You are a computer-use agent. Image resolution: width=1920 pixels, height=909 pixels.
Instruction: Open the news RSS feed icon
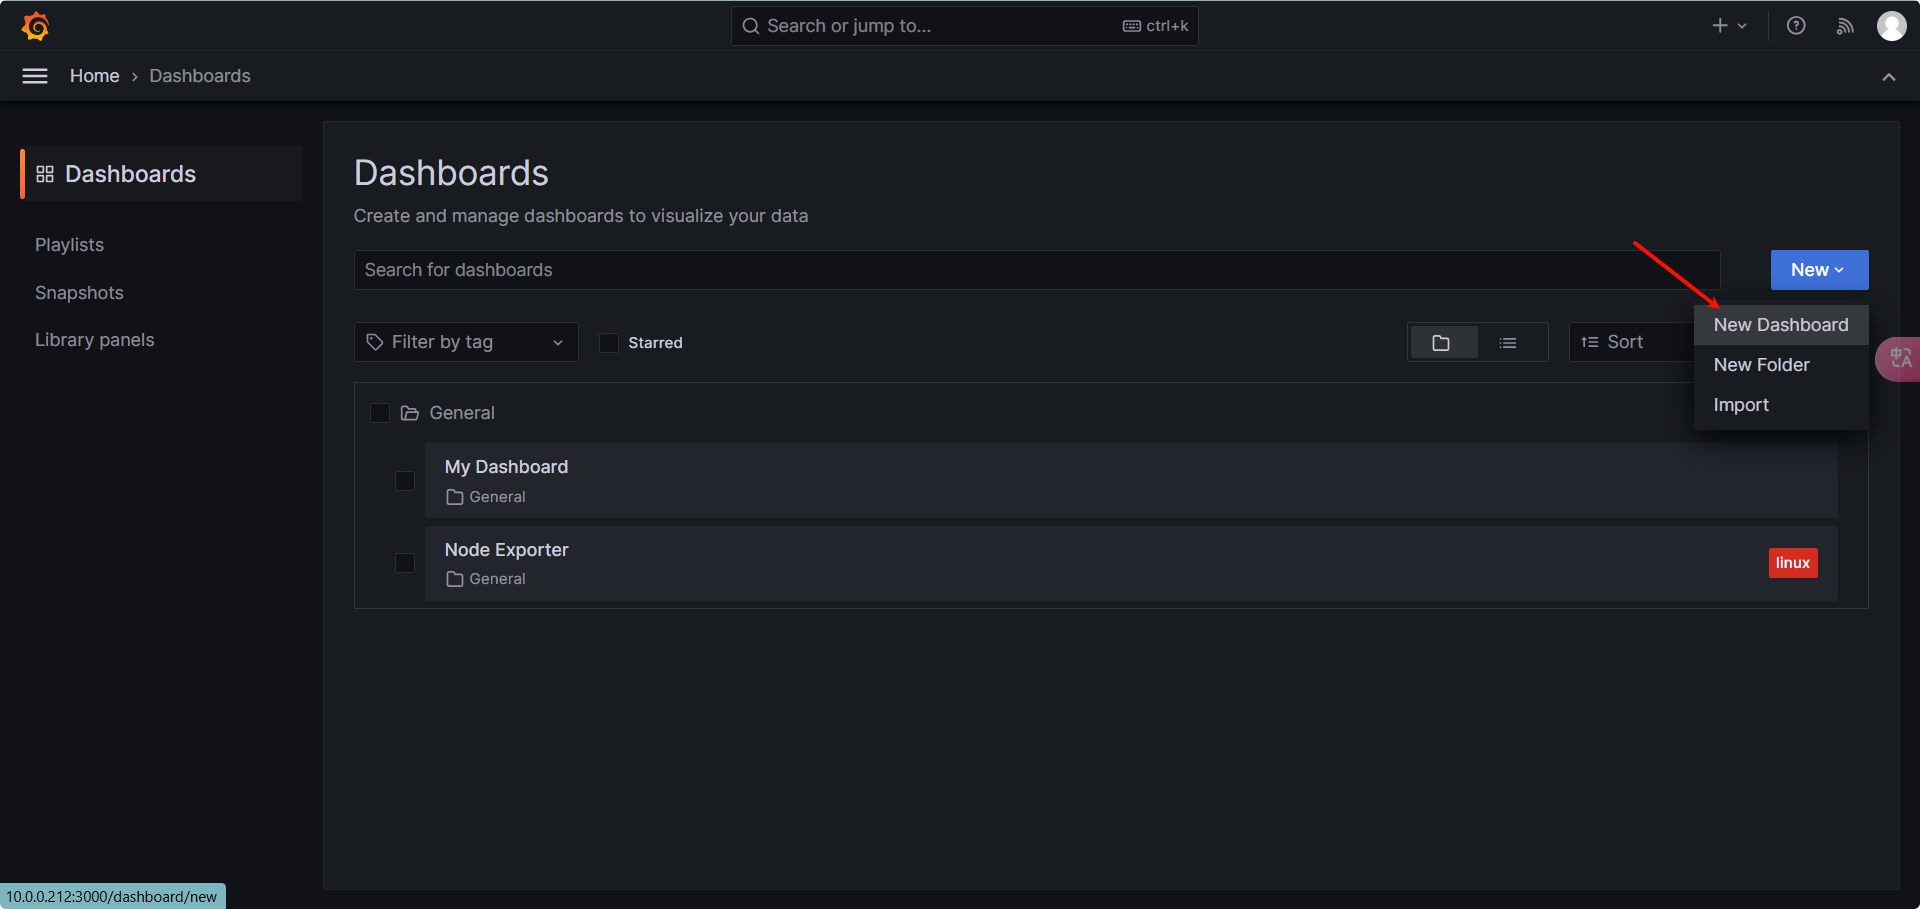pyautogui.click(x=1845, y=26)
